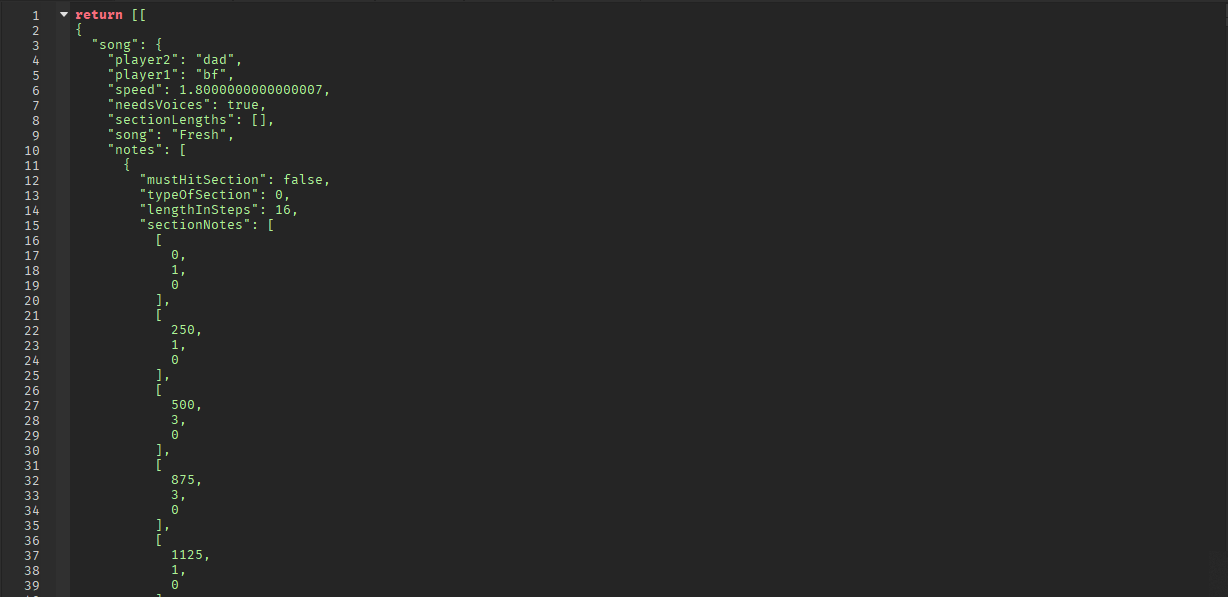
Task: Click the "needsVoices" true value
Action: pos(243,105)
